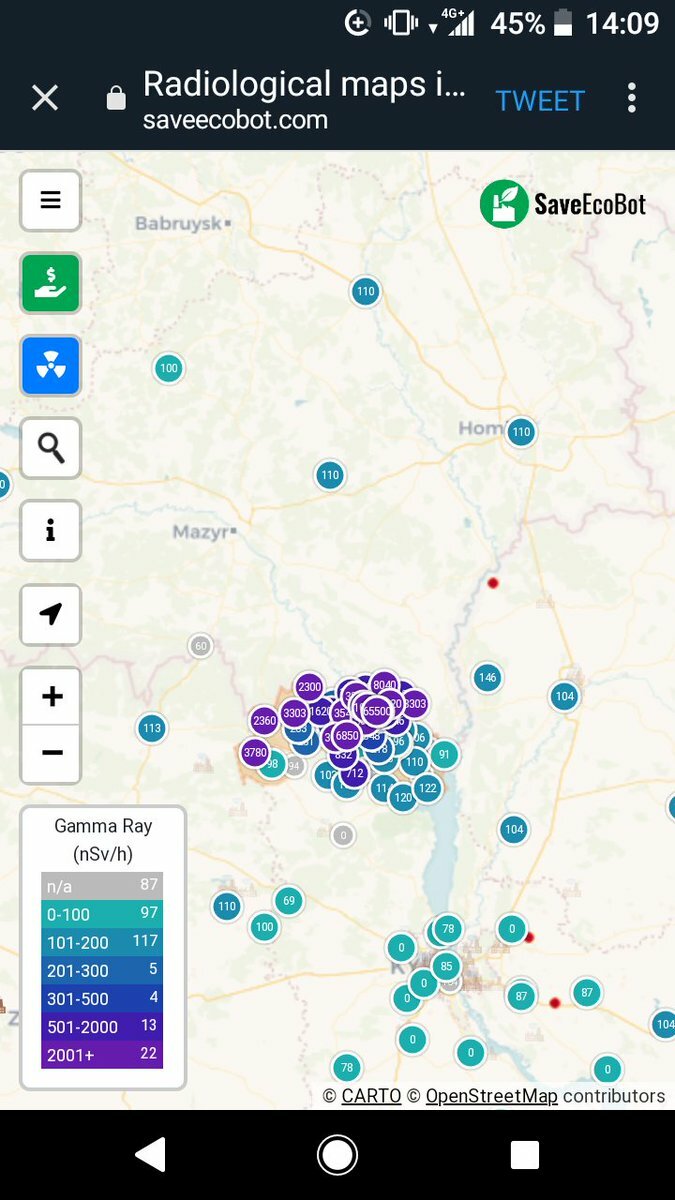This screenshot has width=675, height=1200.
Task: Open the three-dot overflow menu
Action: 632,98
